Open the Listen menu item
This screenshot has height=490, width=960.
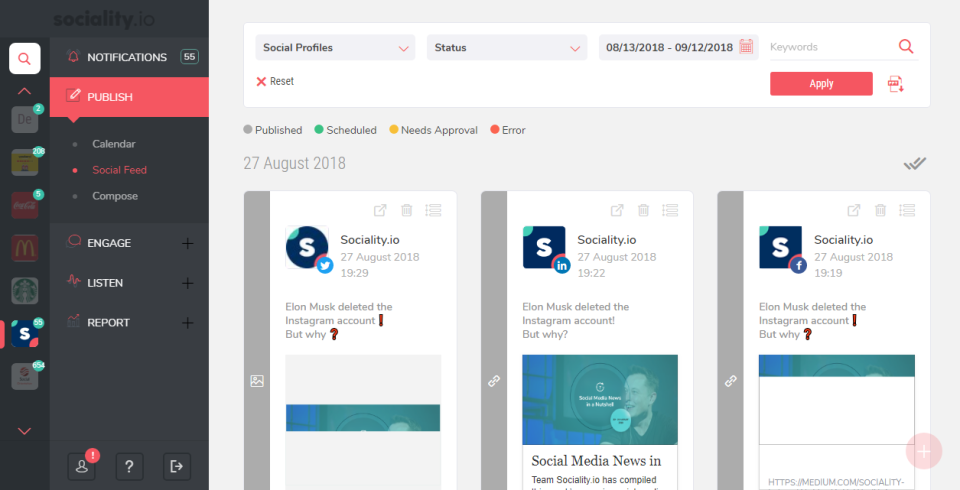[105, 283]
